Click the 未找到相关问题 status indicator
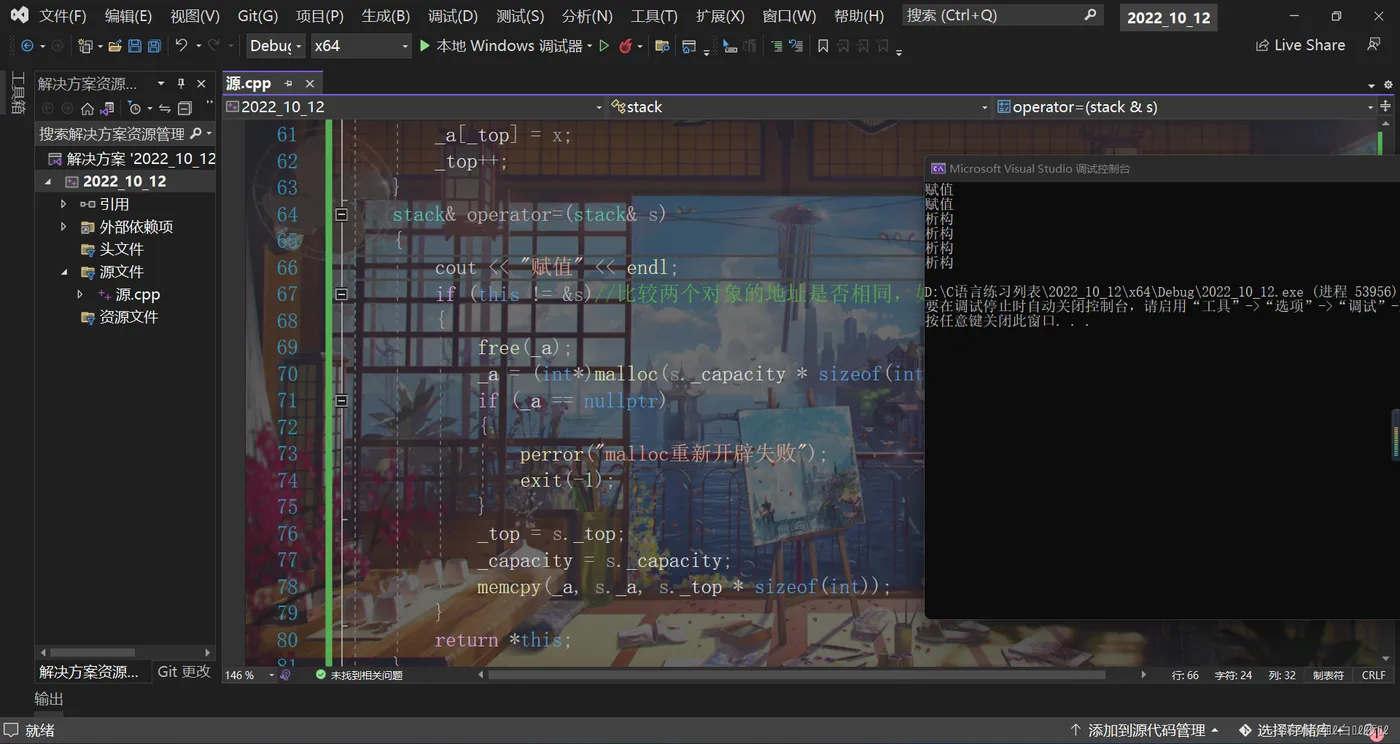The image size is (1400, 744). (x=359, y=675)
